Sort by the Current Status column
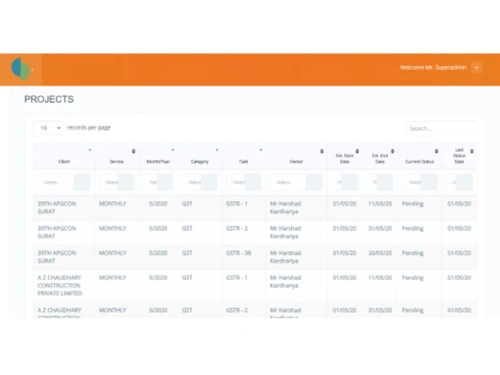 click(x=420, y=157)
